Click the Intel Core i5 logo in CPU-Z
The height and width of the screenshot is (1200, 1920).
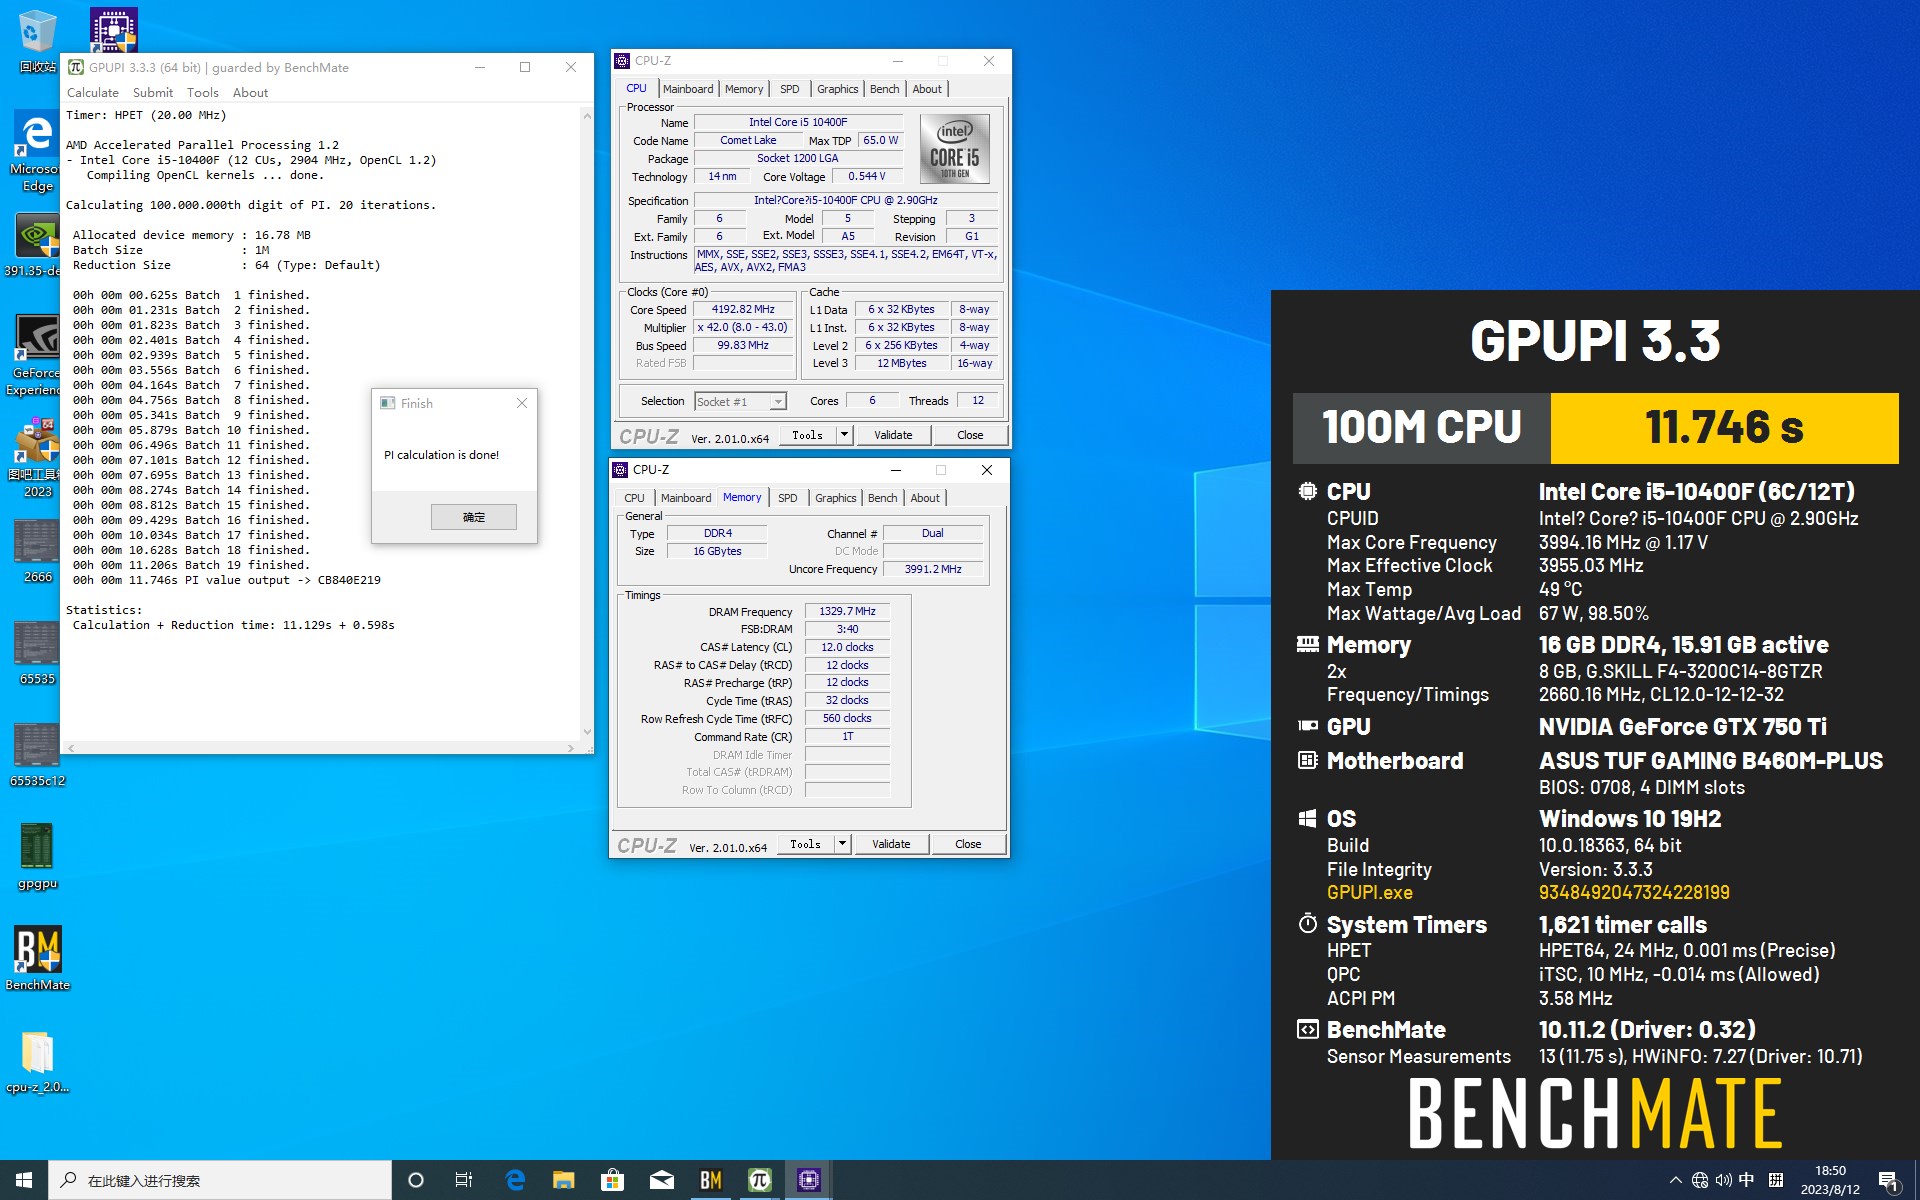955,149
